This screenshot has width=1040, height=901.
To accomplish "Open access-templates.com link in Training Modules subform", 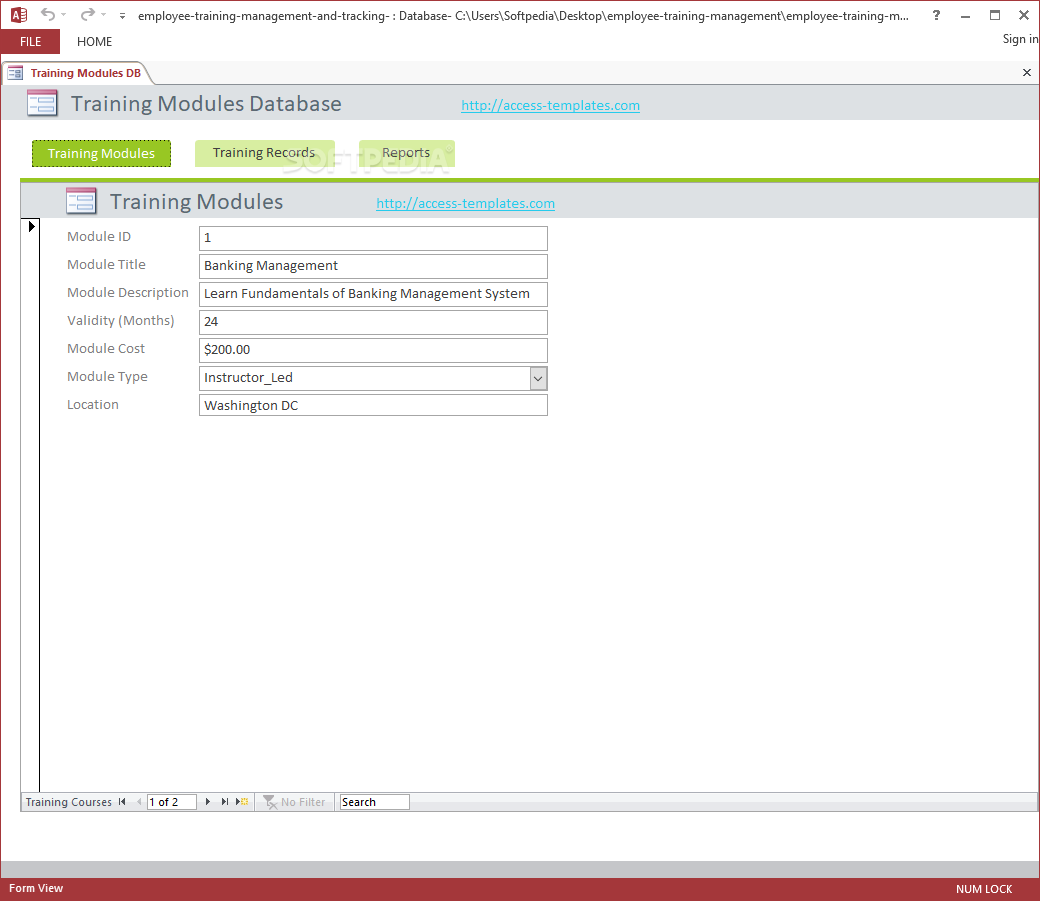I will point(466,204).
